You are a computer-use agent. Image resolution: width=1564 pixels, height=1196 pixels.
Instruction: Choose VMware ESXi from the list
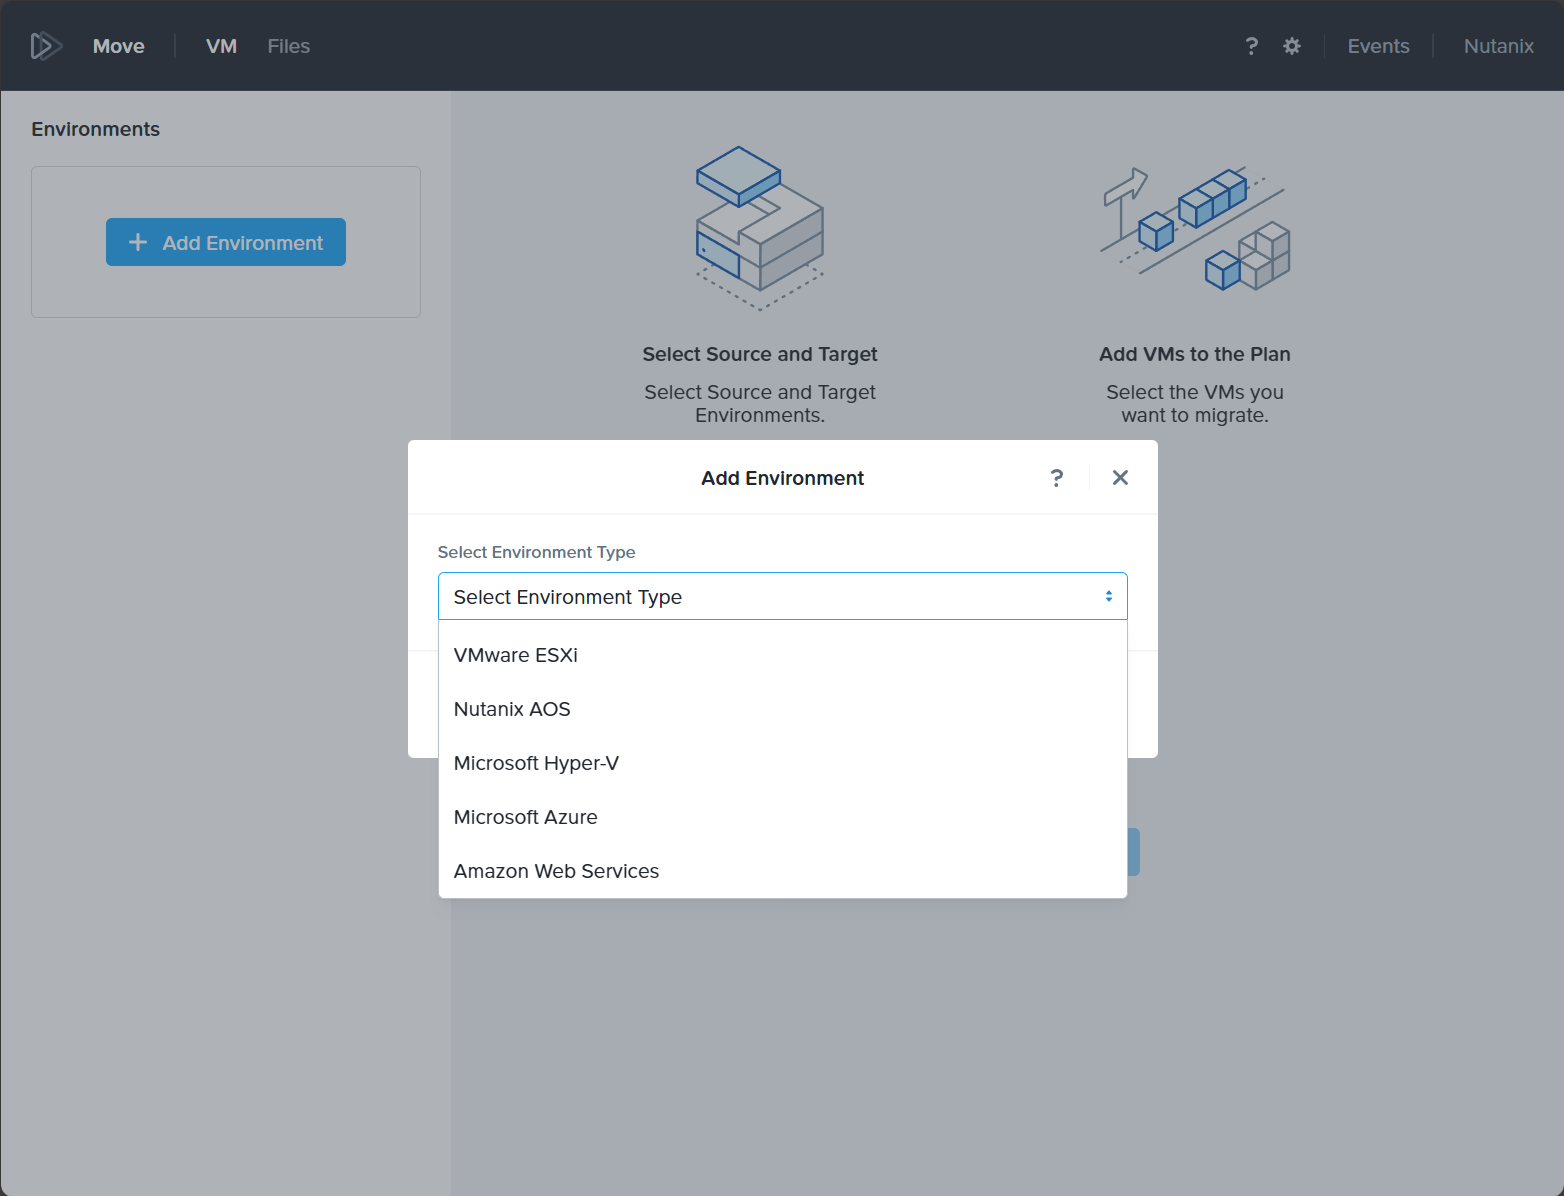point(516,655)
